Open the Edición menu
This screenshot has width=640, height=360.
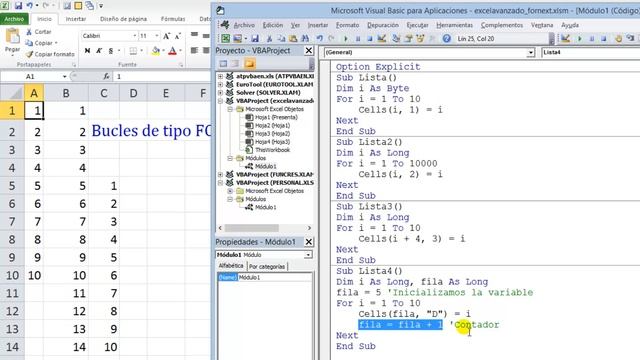tap(273, 25)
